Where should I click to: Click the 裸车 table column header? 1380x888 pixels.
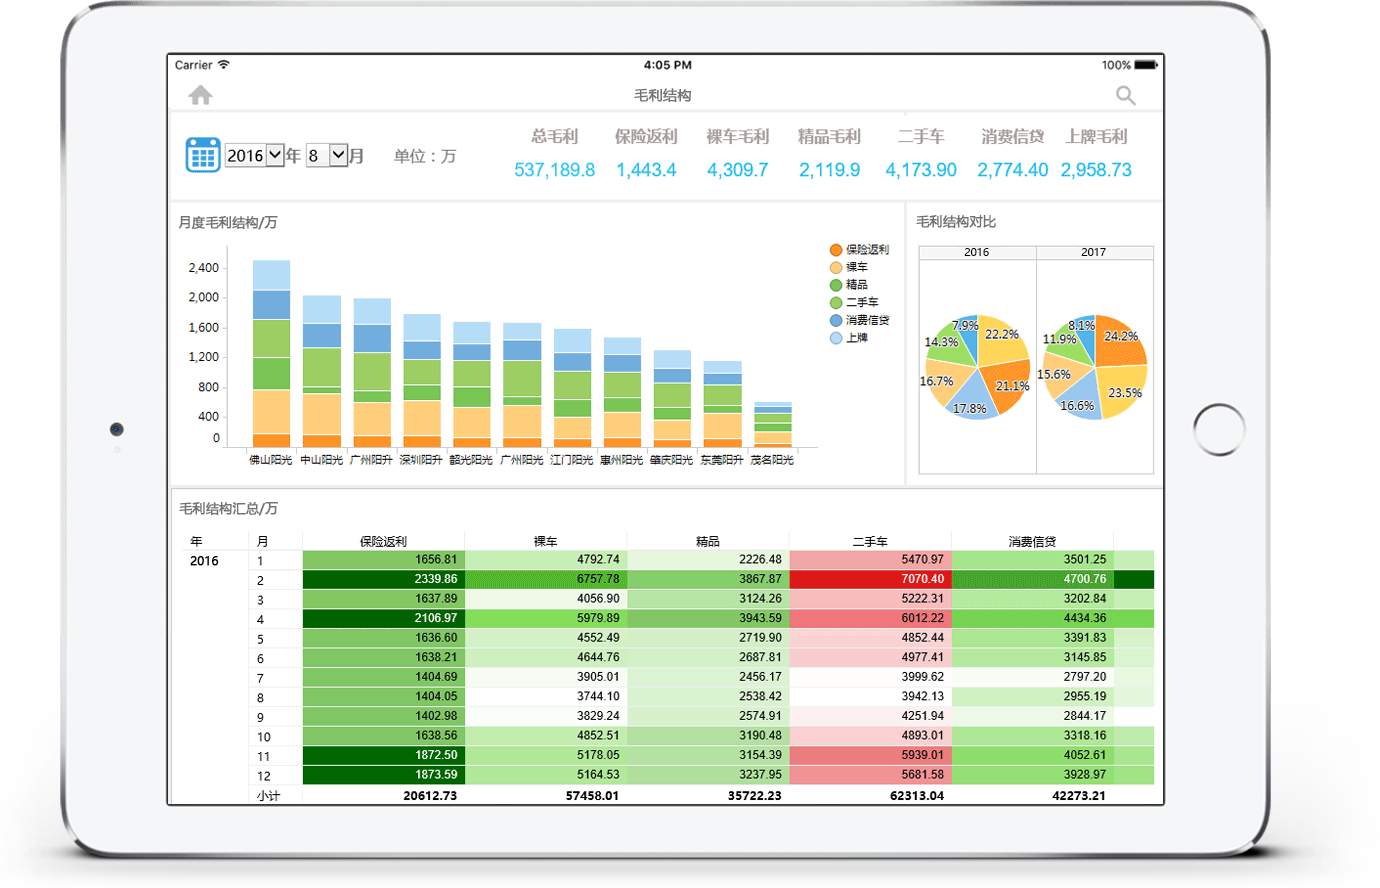coord(545,541)
